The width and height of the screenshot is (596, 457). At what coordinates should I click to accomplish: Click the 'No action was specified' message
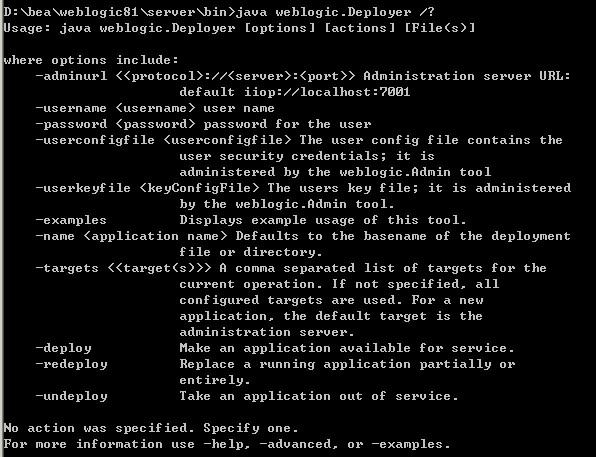(151, 428)
